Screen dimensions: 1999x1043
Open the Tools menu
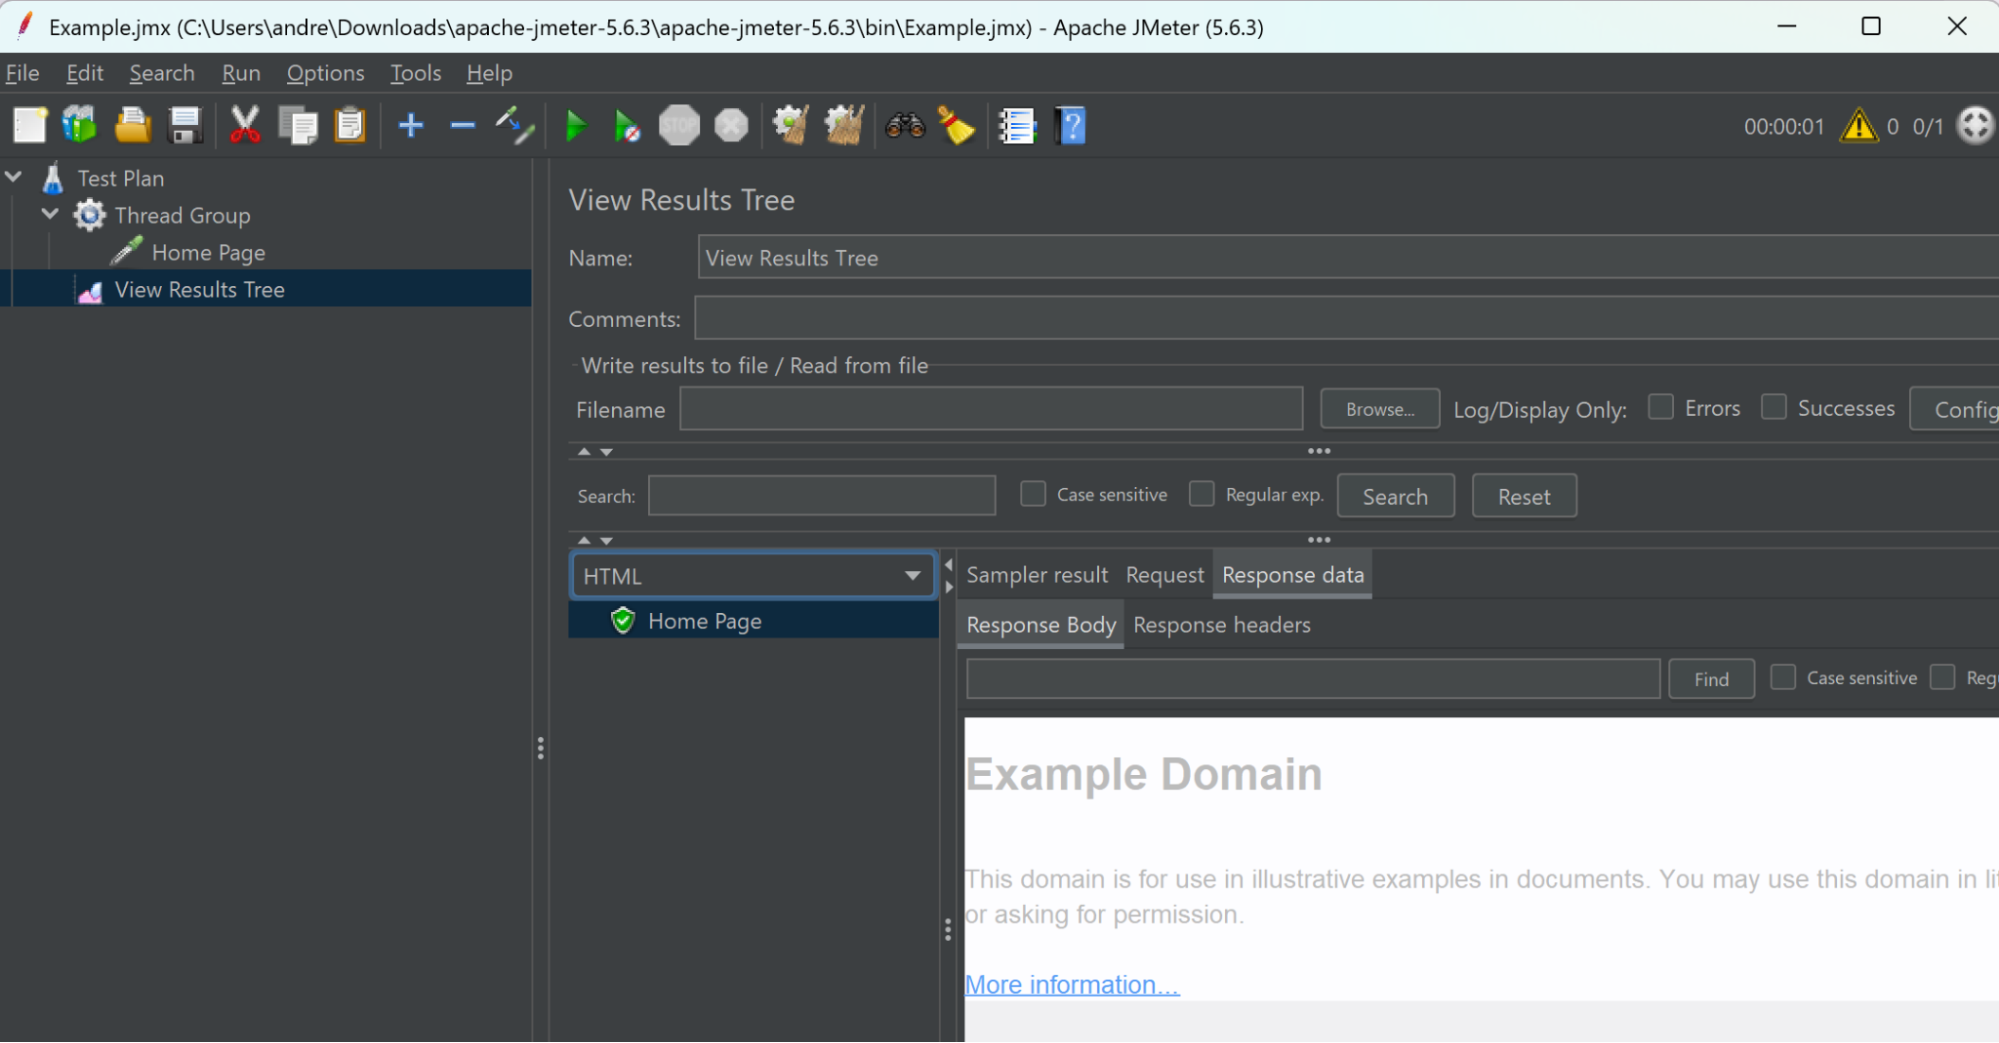[x=416, y=73]
